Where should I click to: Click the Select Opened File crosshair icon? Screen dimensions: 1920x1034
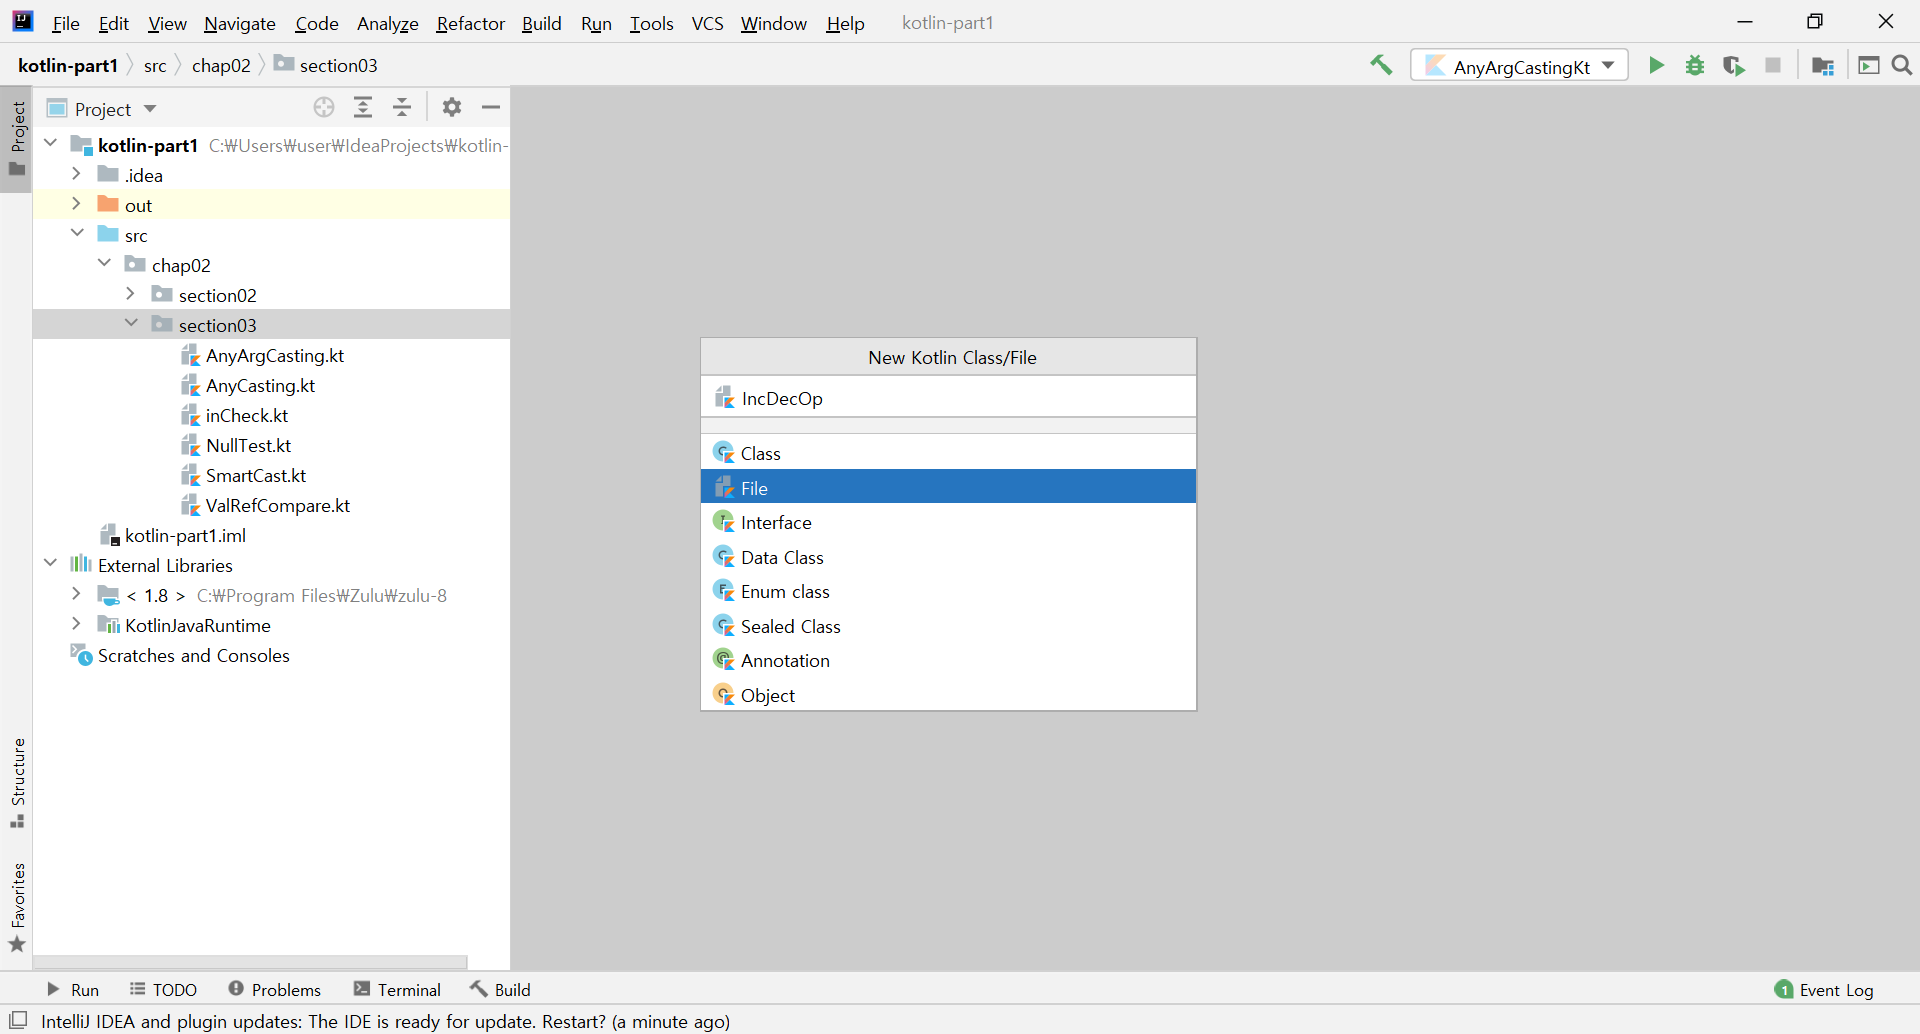click(324, 107)
